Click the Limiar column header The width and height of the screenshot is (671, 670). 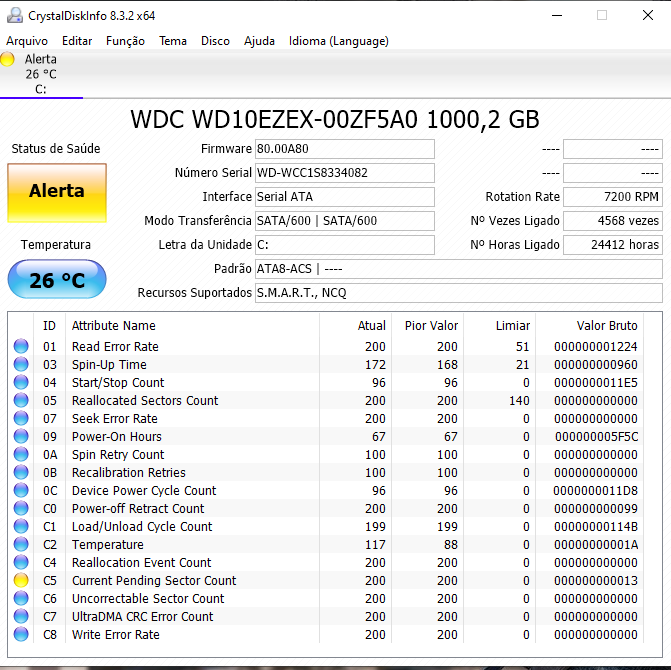click(499, 326)
